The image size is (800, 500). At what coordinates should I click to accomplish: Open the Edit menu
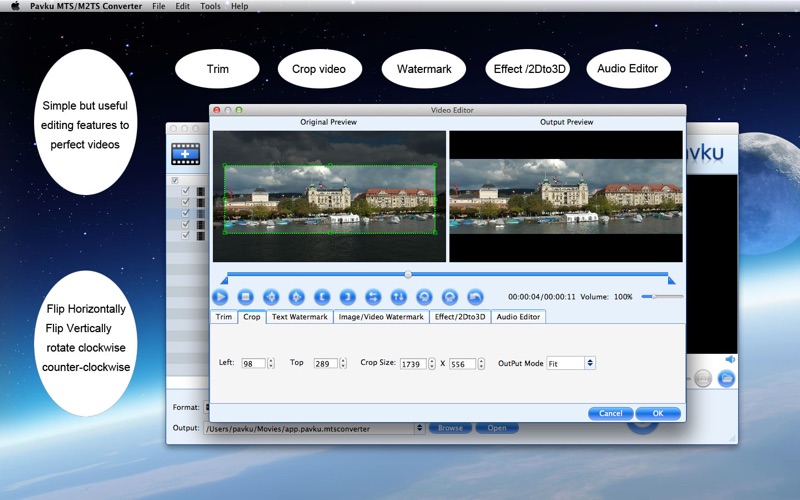(x=182, y=6)
